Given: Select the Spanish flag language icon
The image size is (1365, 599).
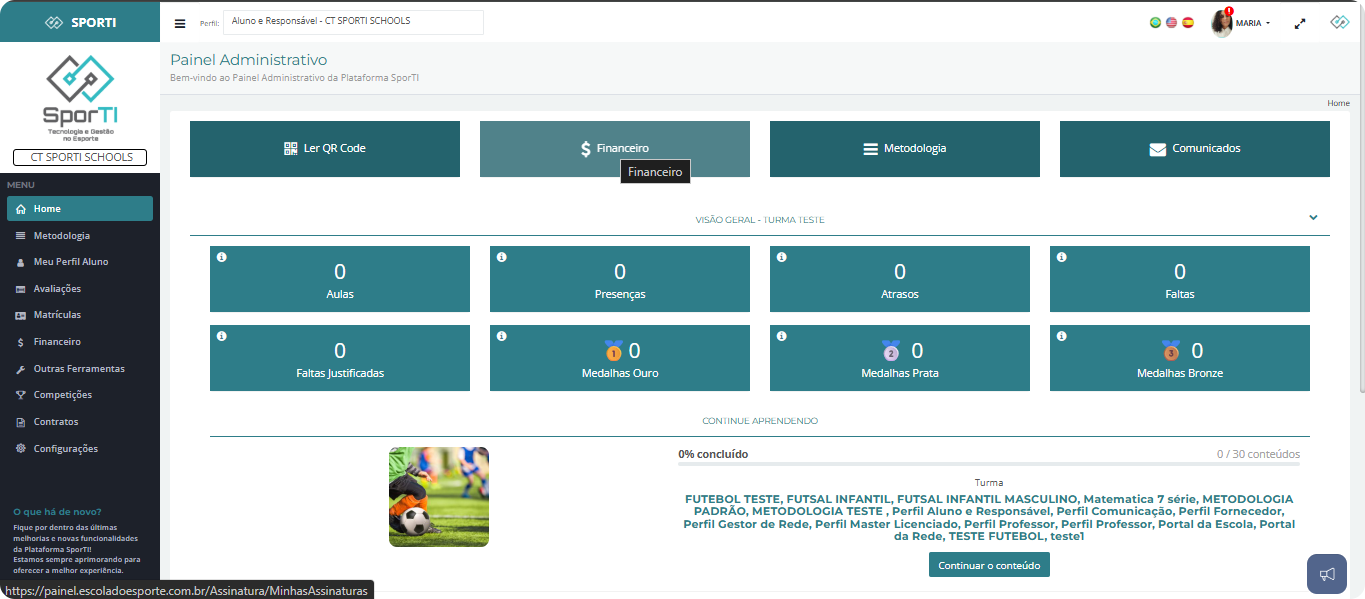Looking at the screenshot, I should (x=1188, y=23).
